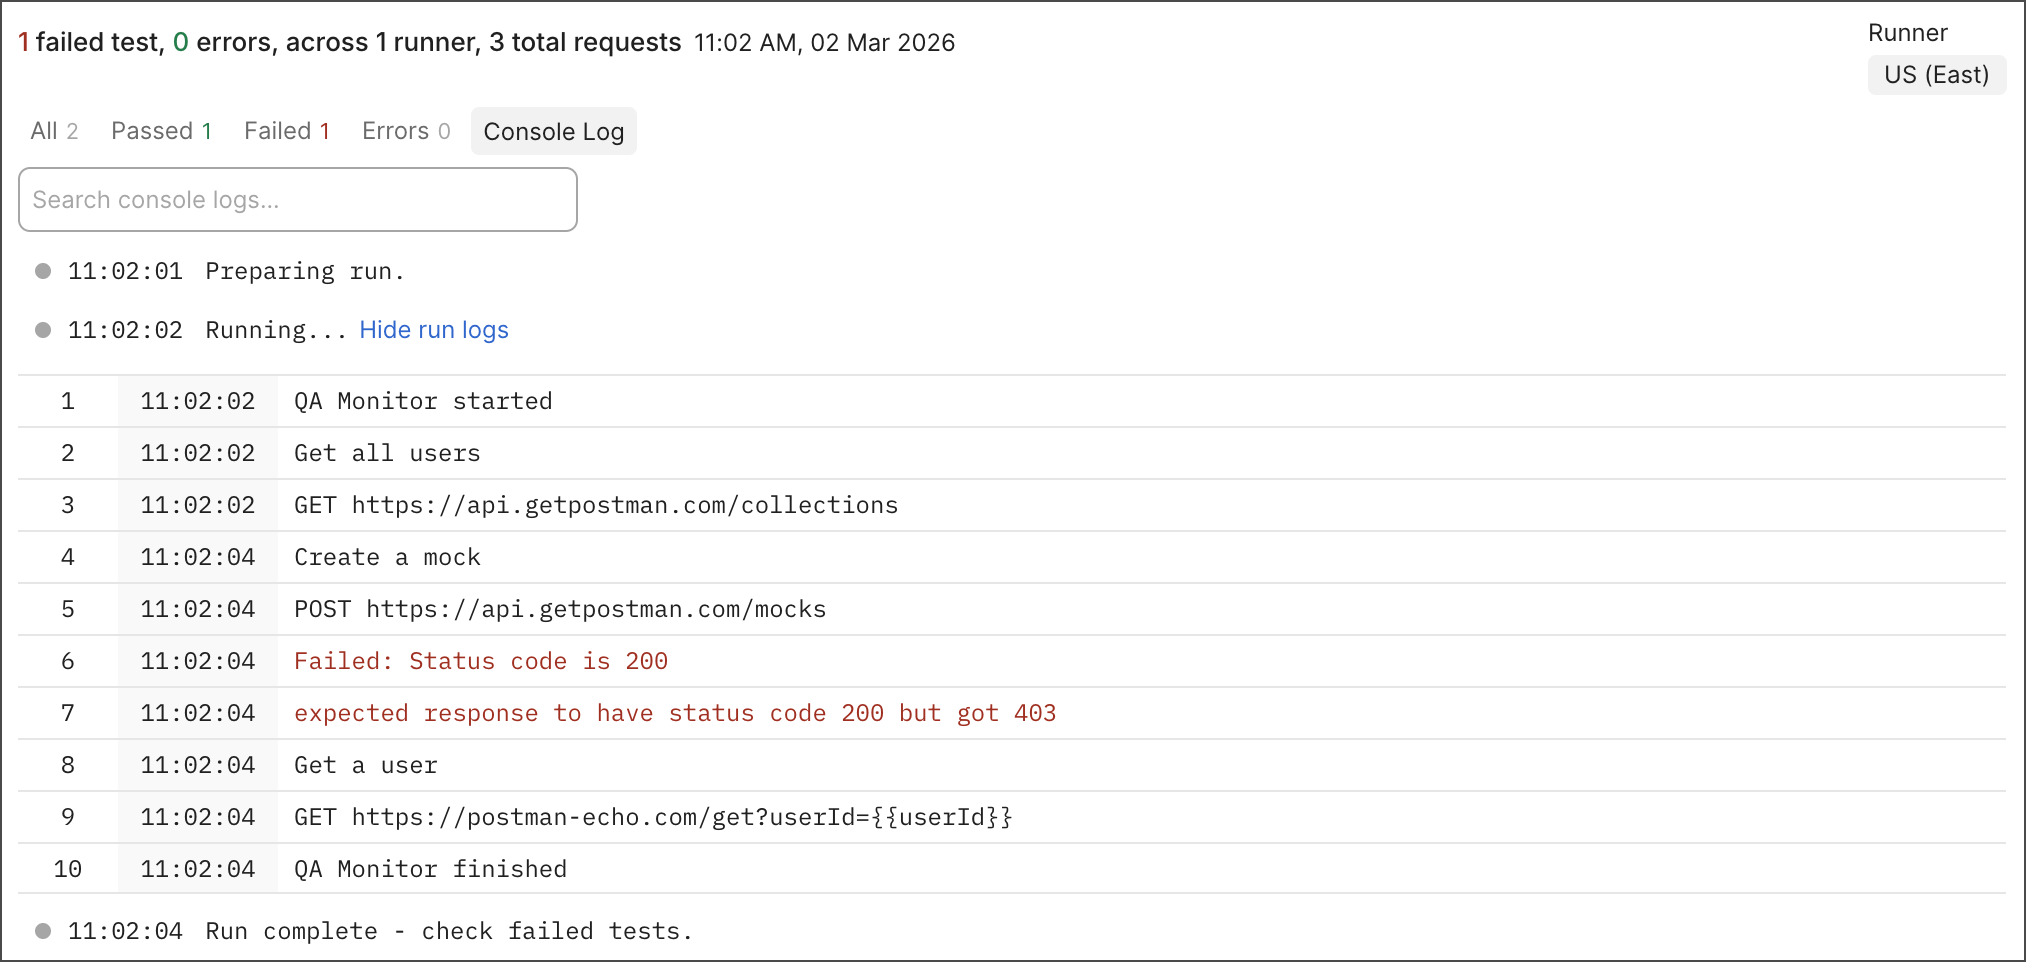Click the Running status dot
The height and width of the screenshot is (962, 2026).
(x=43, y=330)
